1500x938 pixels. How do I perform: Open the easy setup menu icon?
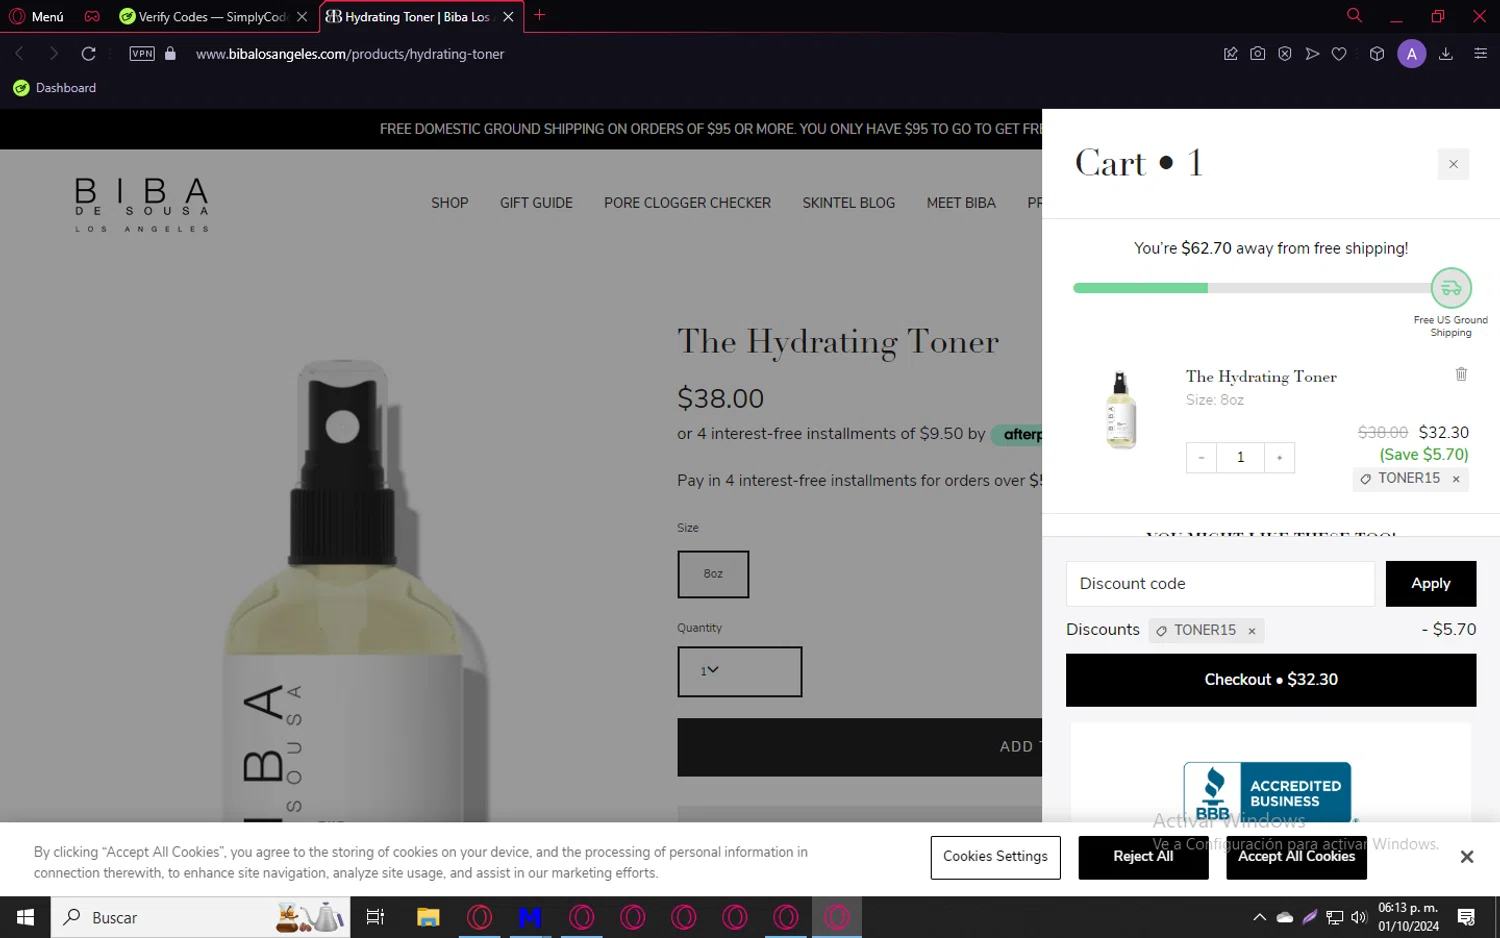click(x=1481, y=54)
